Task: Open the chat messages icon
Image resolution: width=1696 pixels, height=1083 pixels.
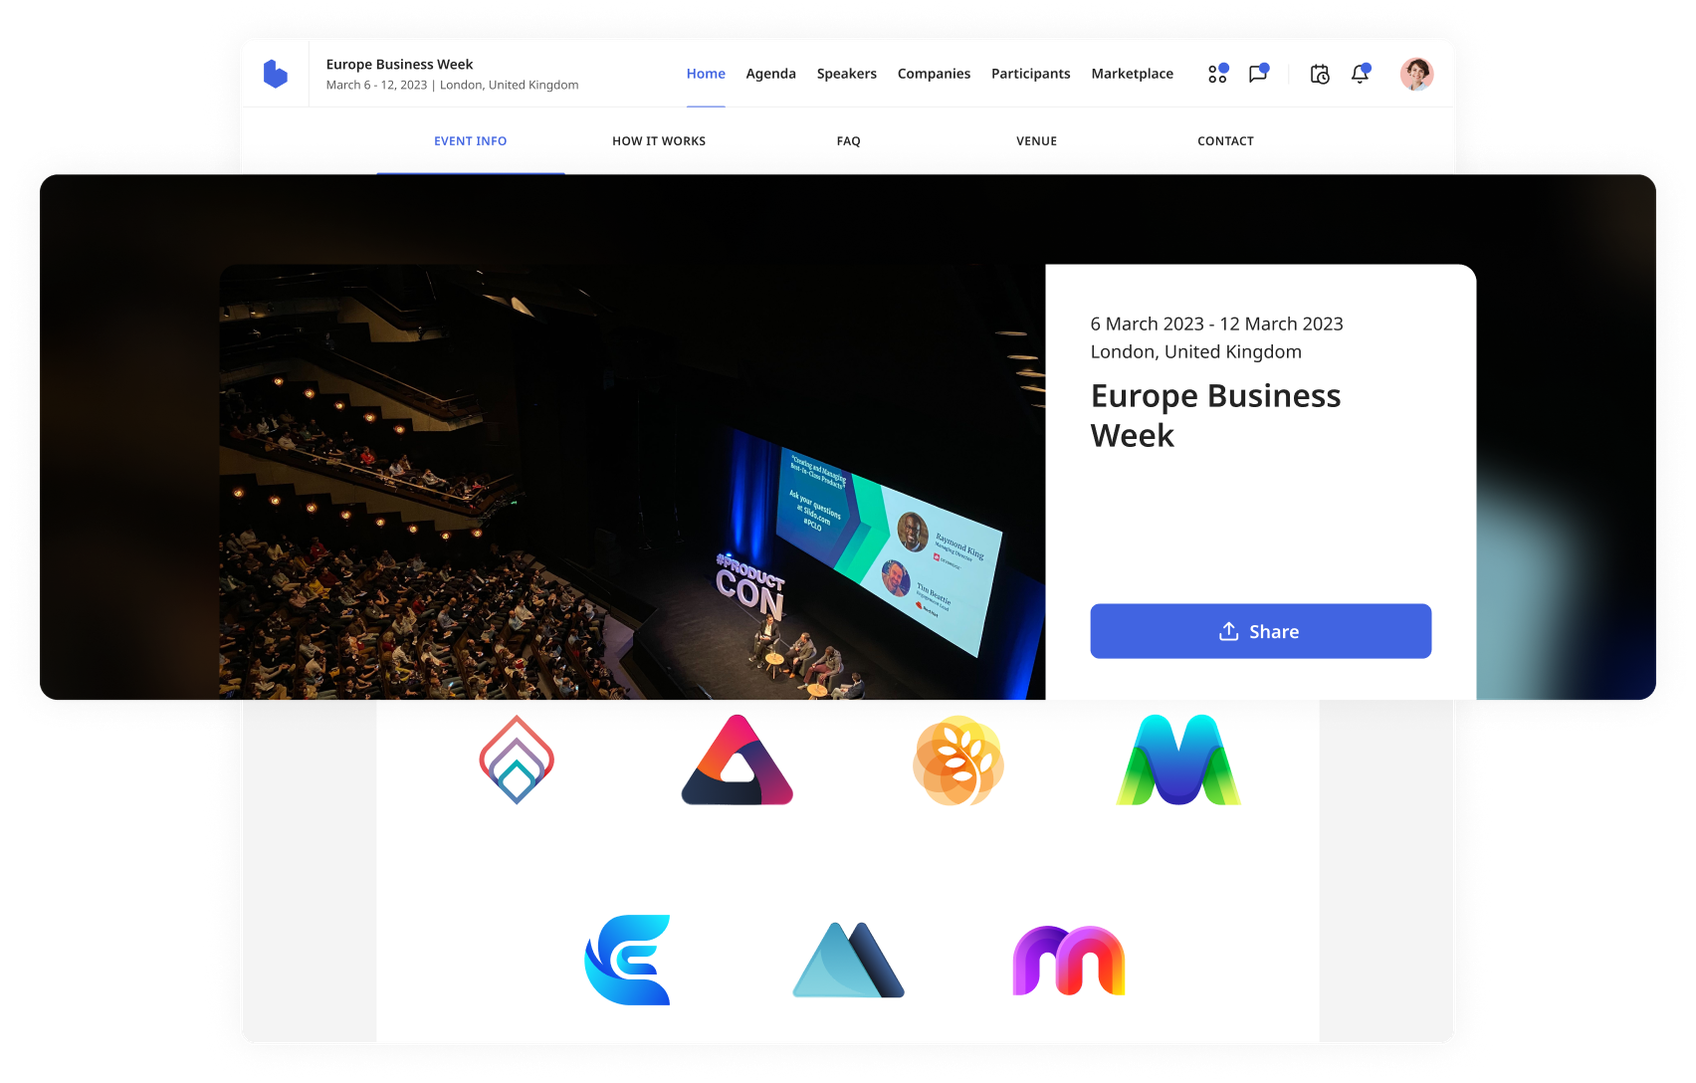Action: 1258,73
